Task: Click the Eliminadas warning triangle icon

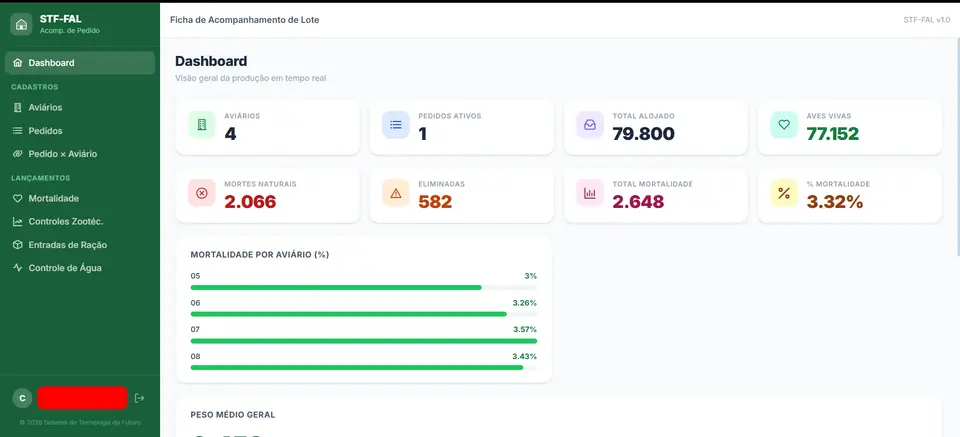Action: pos(396,193)
